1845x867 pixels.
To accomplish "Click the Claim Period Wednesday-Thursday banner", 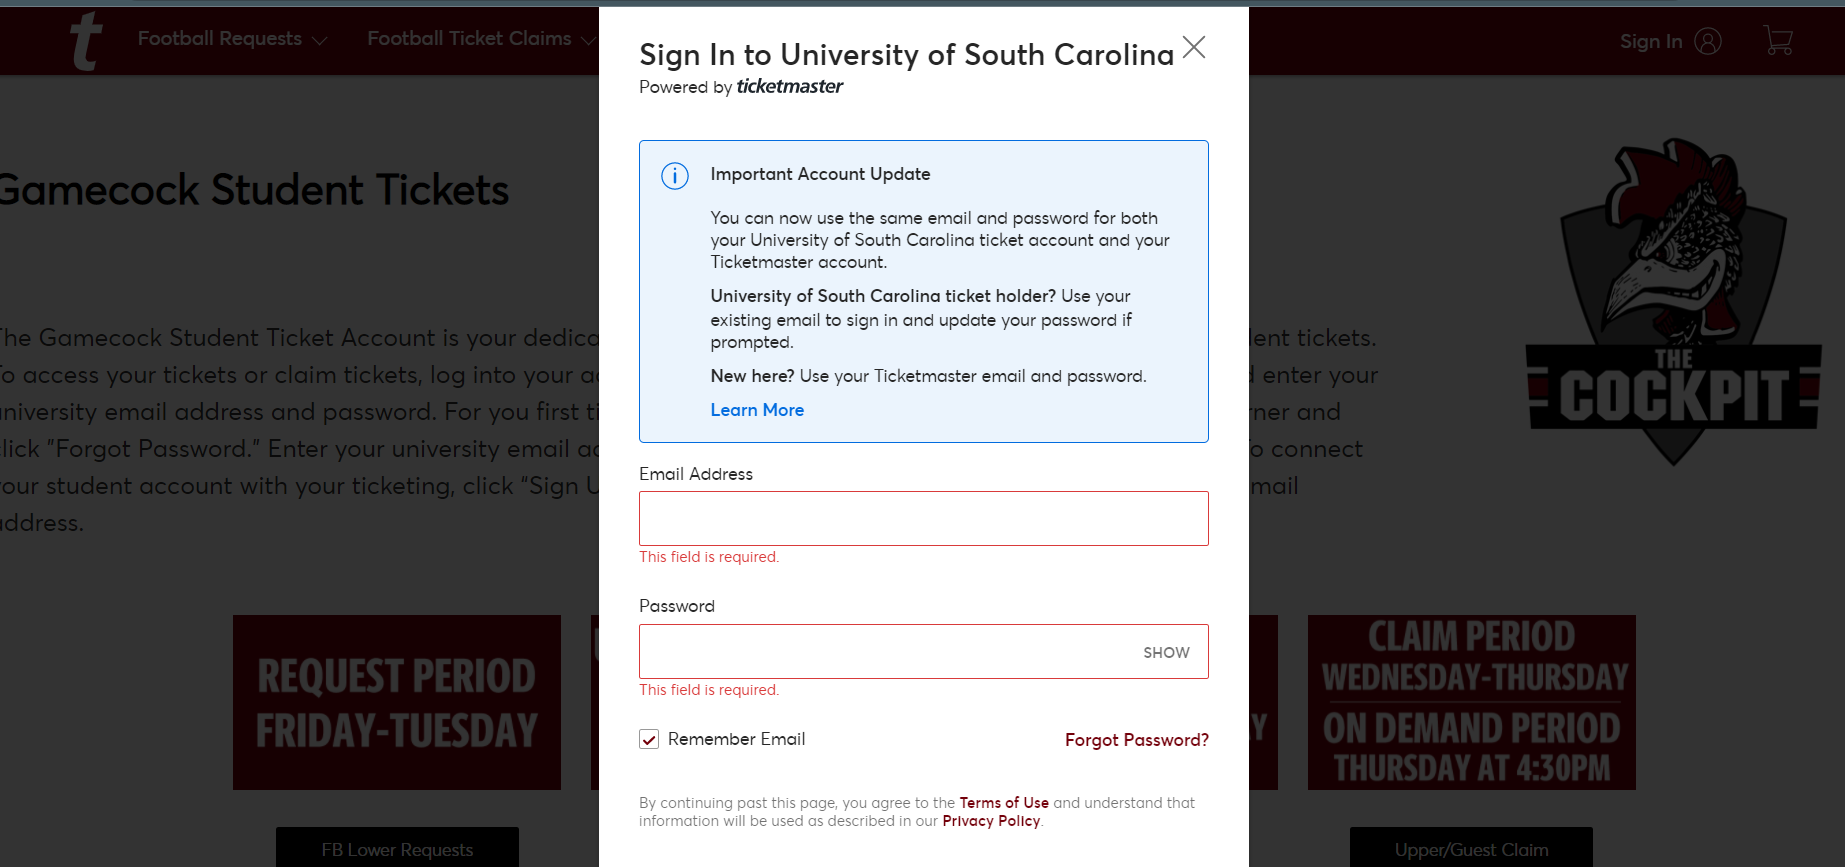I will point(1471,702).
